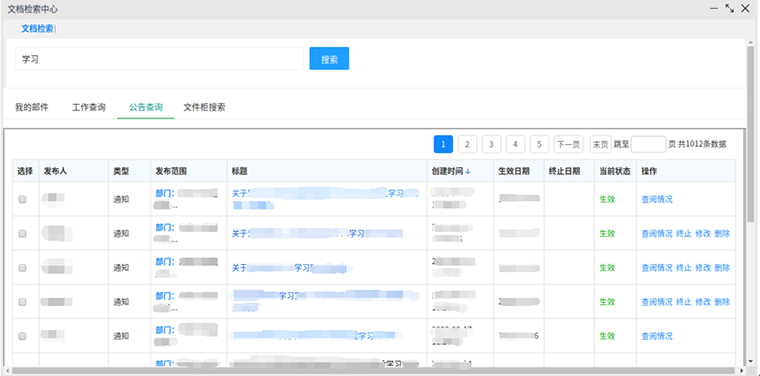Go to page 4 of results
760x376 pixels.
click(515, 144)
